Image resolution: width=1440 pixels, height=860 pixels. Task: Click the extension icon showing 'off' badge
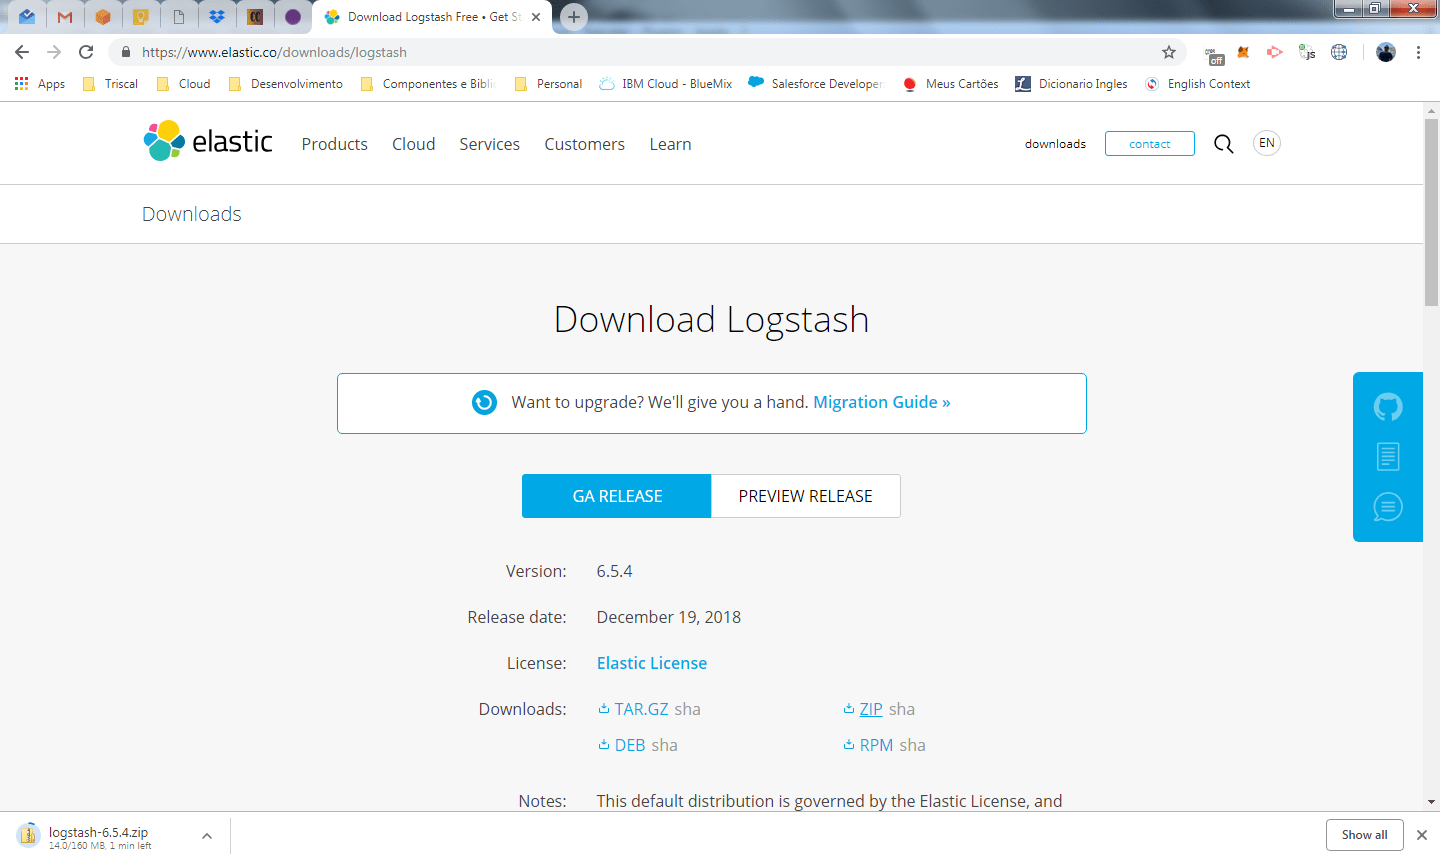pyautogui.click(x=1214, y=54)
